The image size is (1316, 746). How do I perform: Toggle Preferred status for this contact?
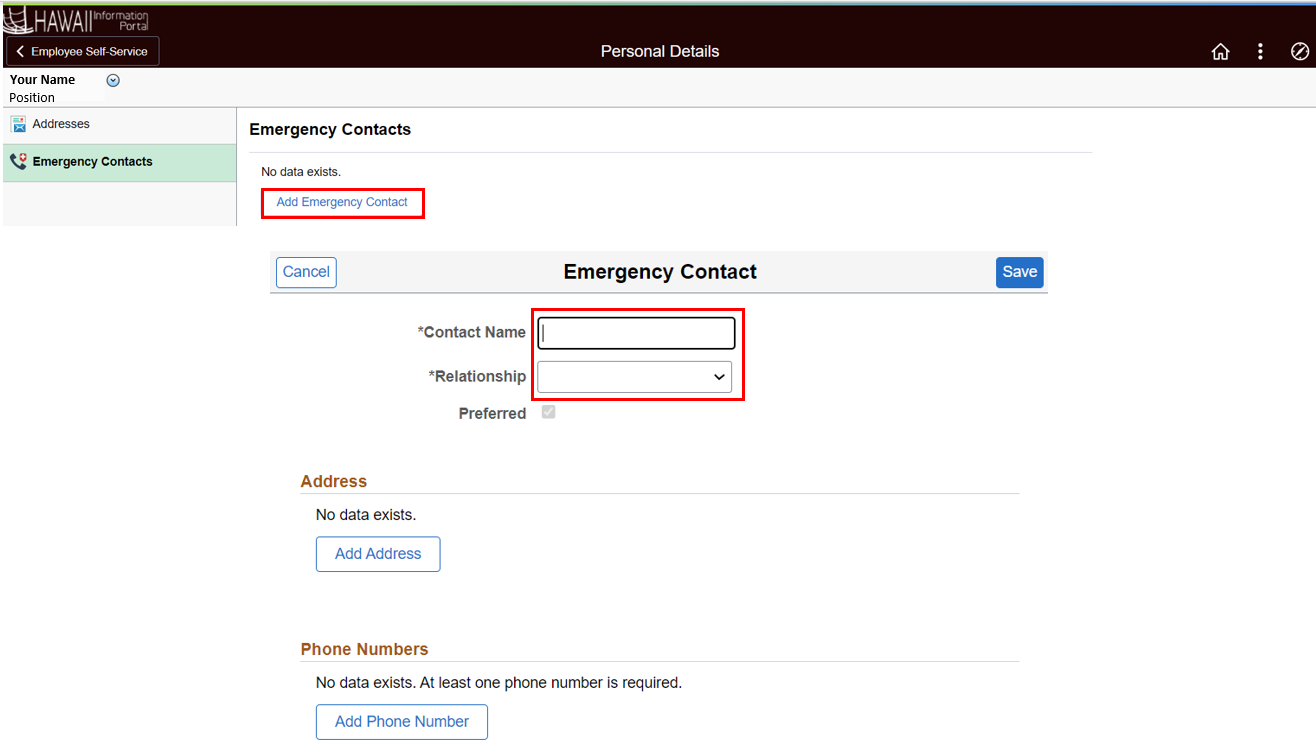pyautogui.click(x=548, y=411)
